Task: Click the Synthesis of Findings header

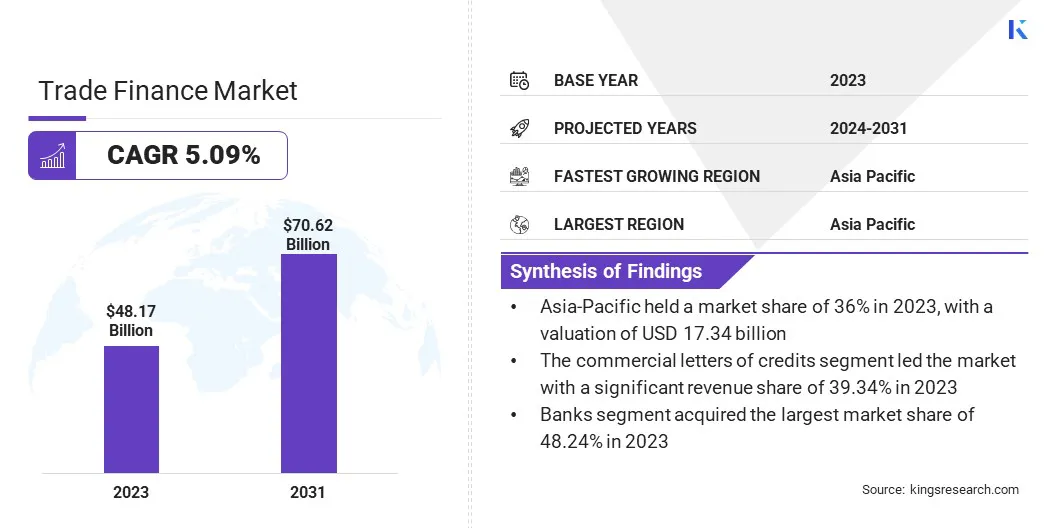Action: pos(606,271)
